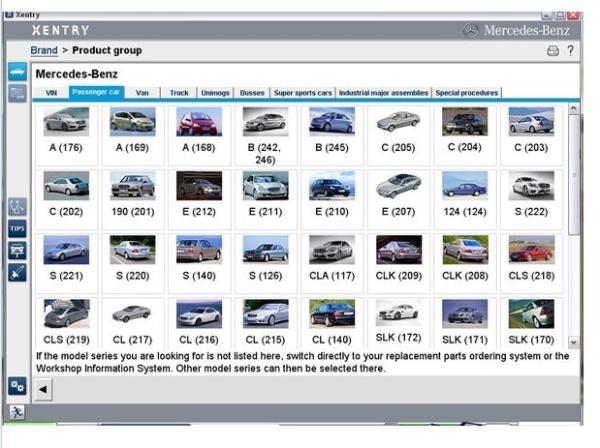
Task: Select the CL (215) model series
Action: point(266,323)
